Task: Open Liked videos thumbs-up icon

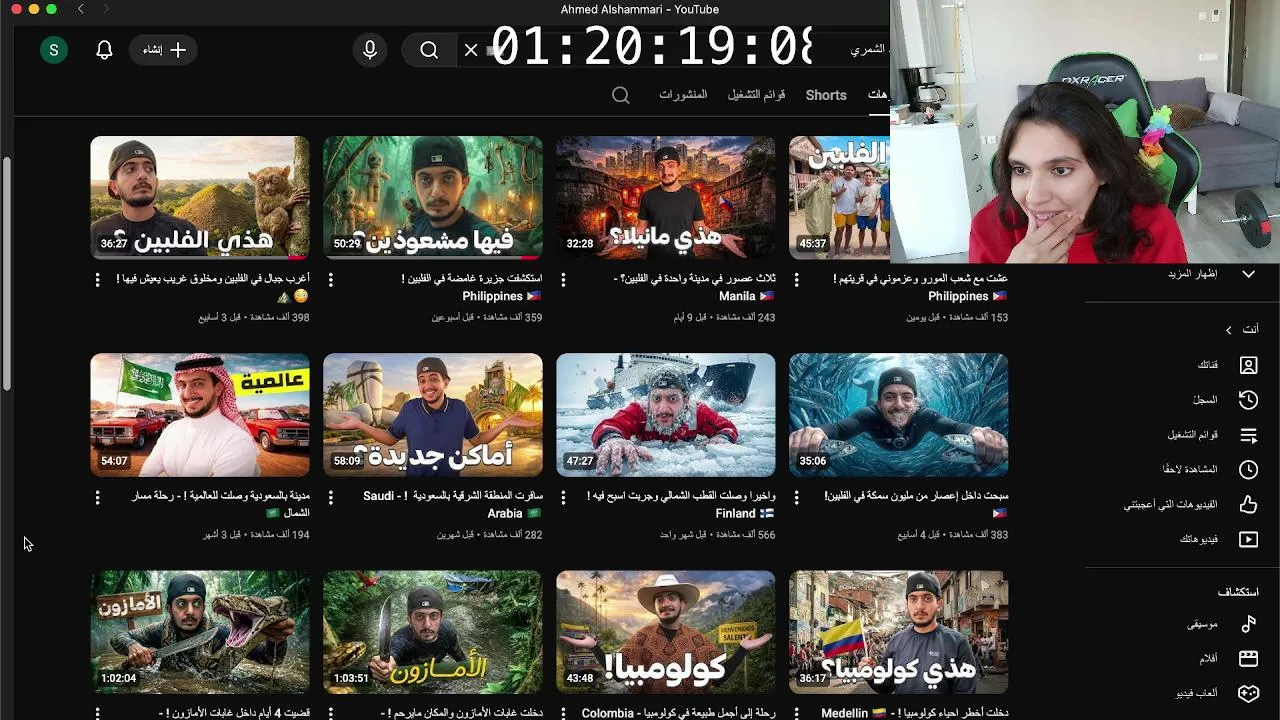Action: coord(1248,504)
